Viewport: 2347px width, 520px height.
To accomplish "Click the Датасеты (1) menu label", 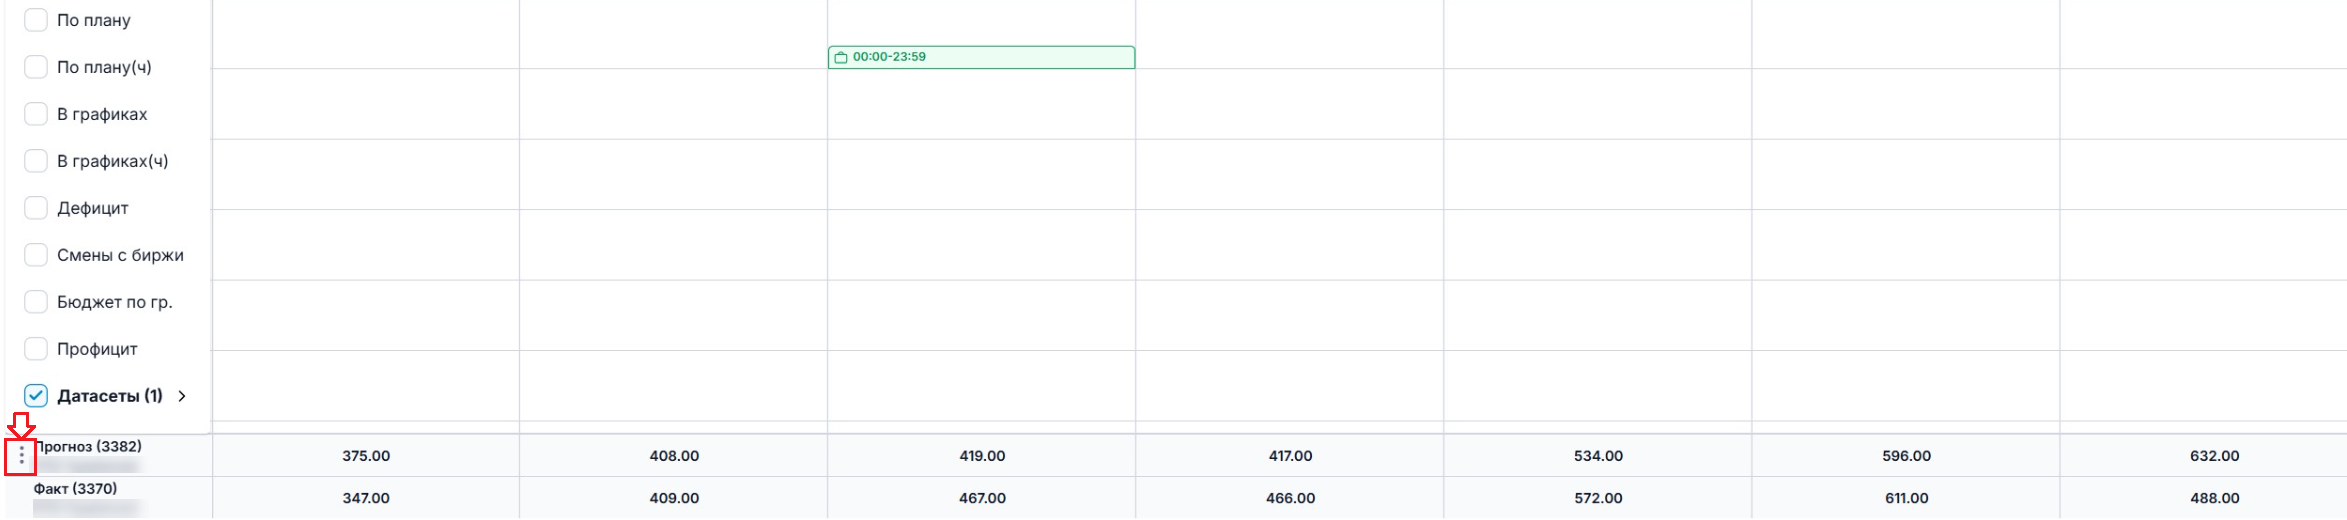I will point(110,396).
